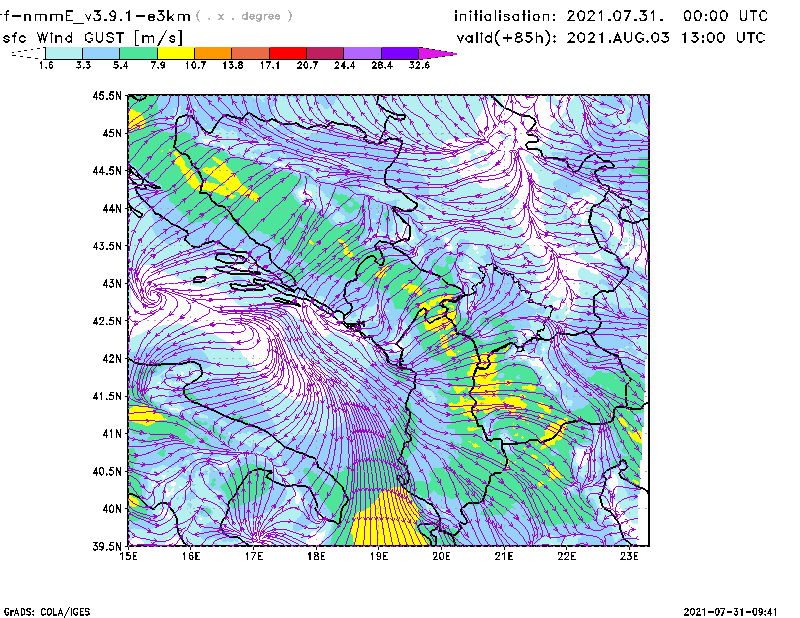Click the grey '( . x . degree )' text
The image size is (800, 618).
pos(244,16)
